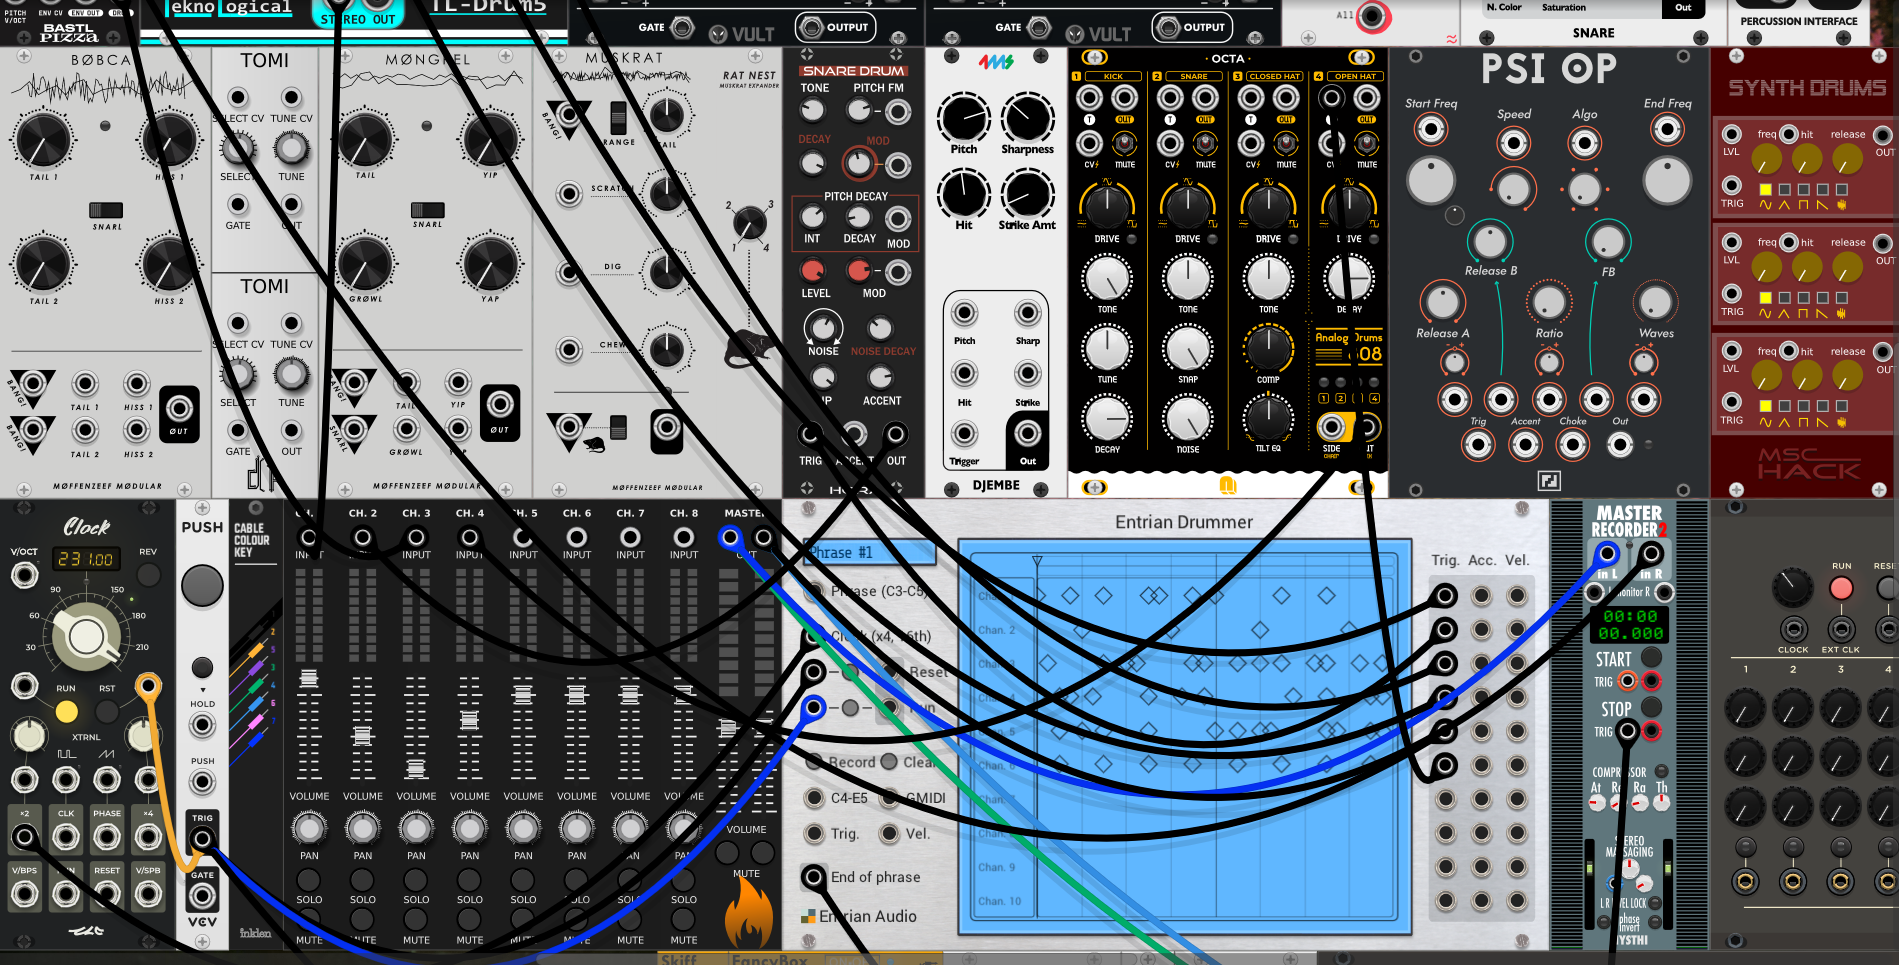Click the red LEVEL knob on Snare Drum
Screen dimensions: 1899x965
pyautogui.click(x=813, y=270)
